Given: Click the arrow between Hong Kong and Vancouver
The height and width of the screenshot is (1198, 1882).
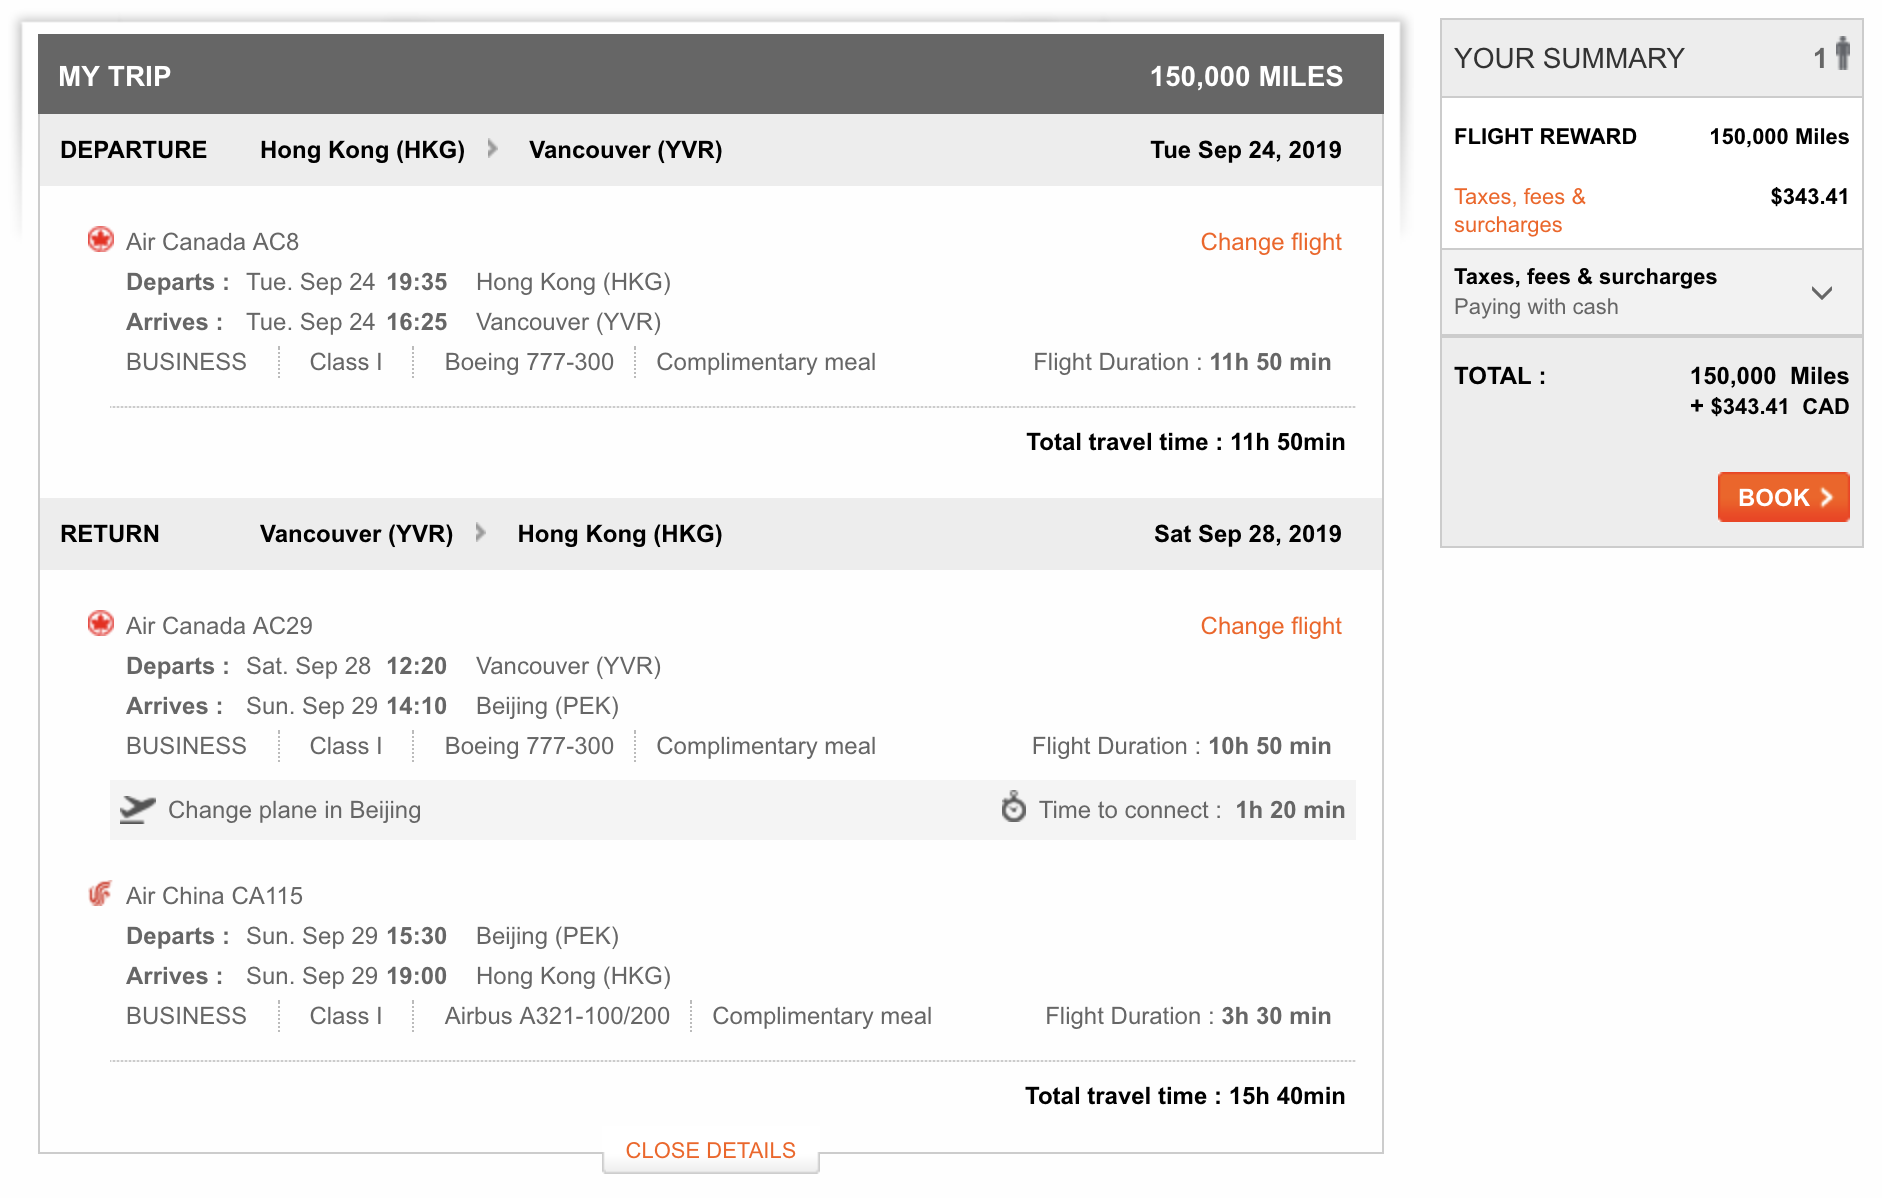Looking at the screenshot, I should point(492,149).
